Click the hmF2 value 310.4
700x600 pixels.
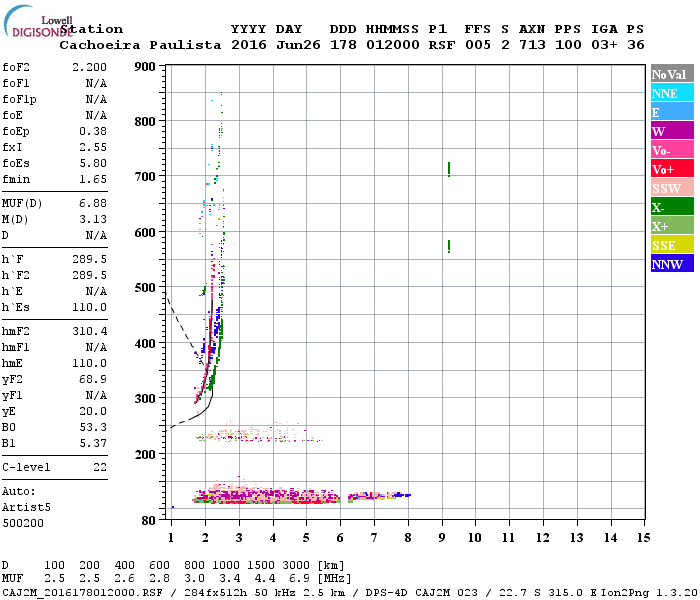click(89, 331)
